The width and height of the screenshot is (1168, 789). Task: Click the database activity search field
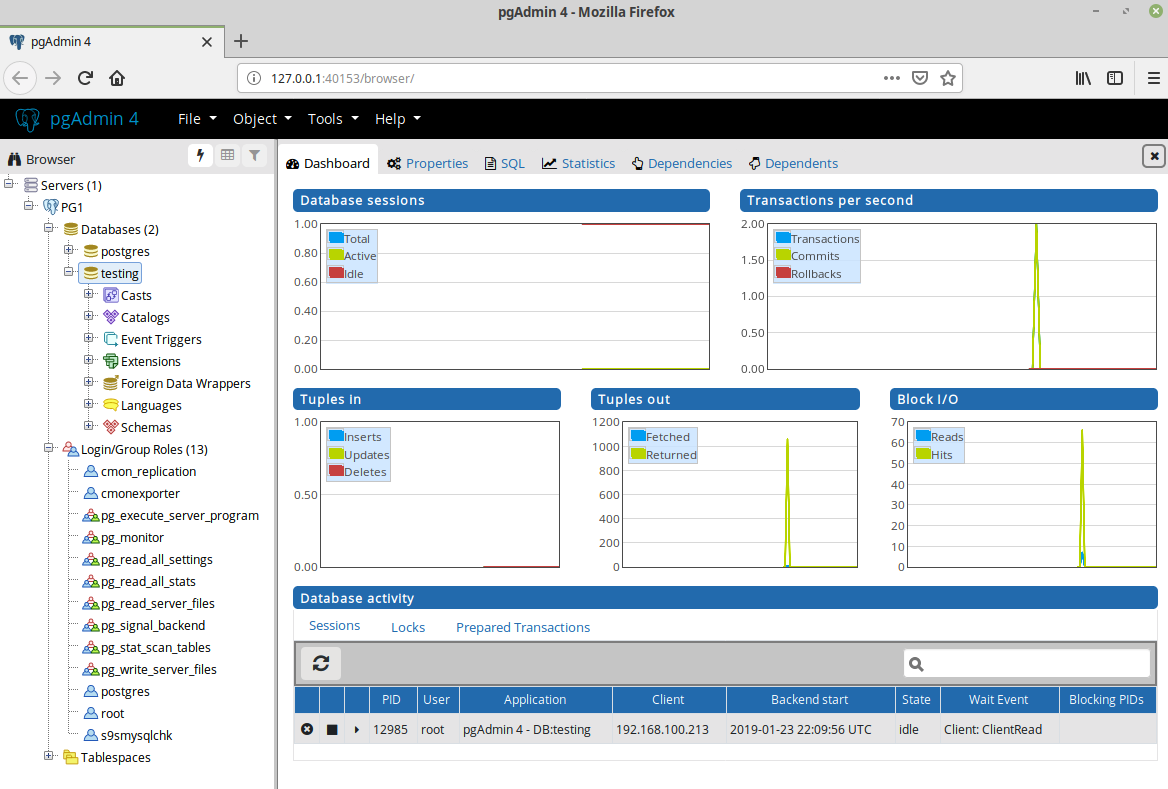coord(1026,663)
